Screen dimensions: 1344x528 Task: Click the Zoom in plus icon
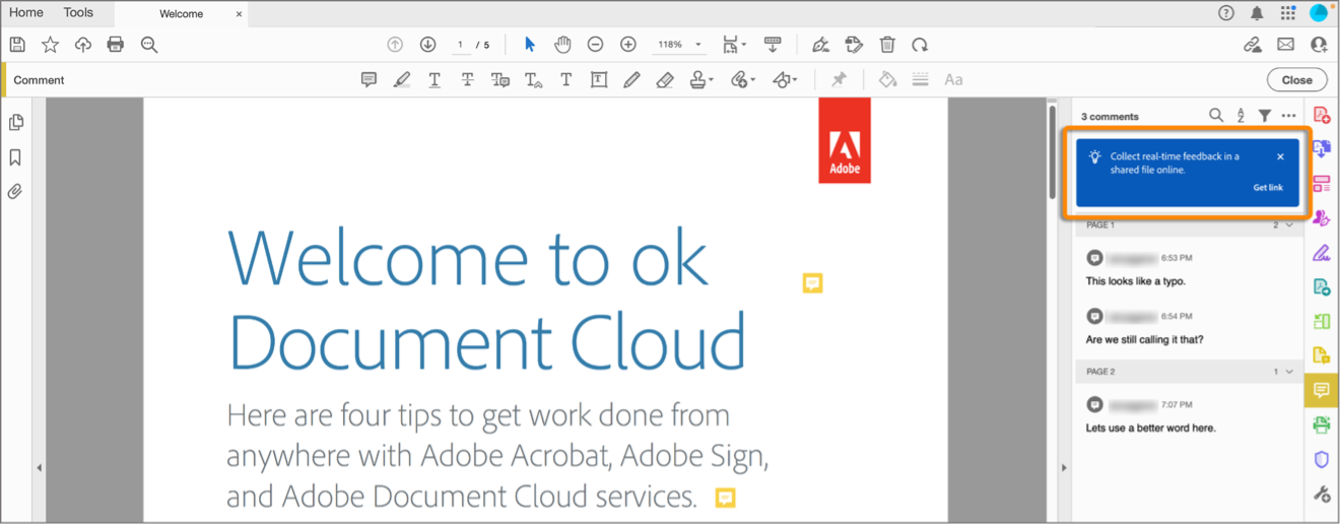628,44
